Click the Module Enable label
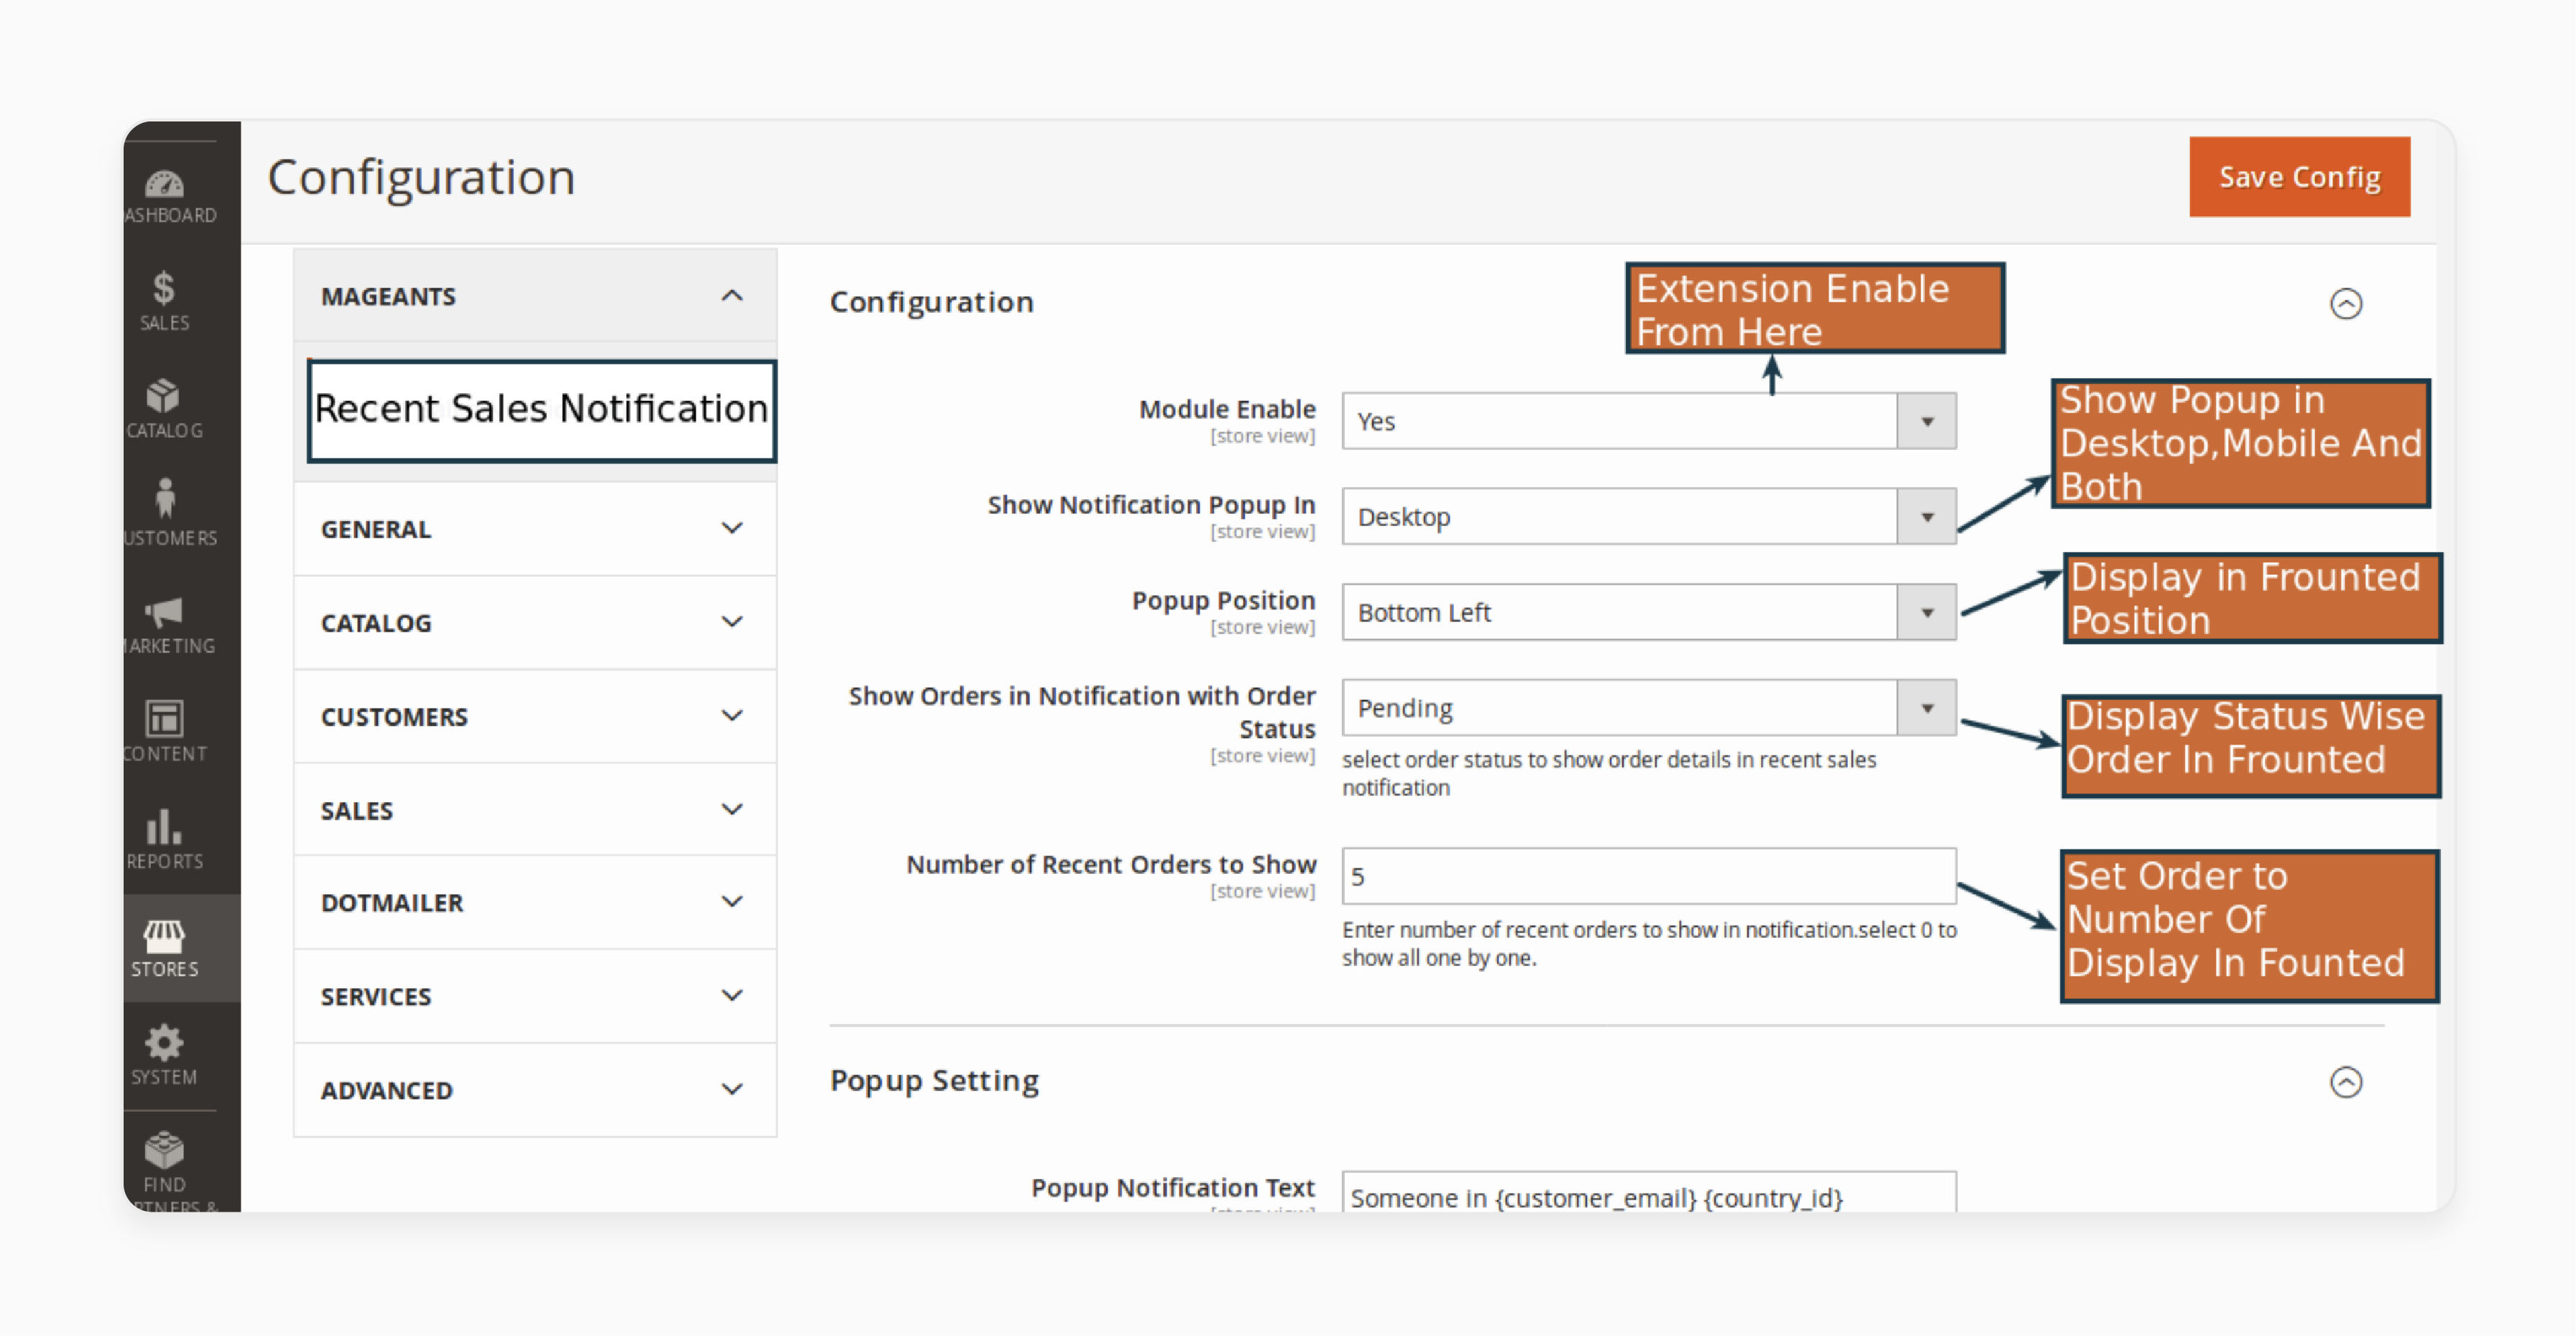The image size is (2576, 1336). tap(1227, 409)
